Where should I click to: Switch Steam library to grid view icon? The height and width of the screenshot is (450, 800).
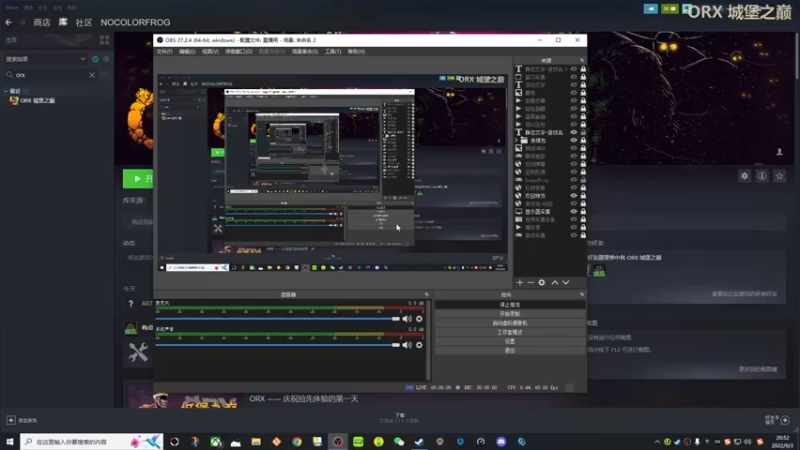[105, 40]
